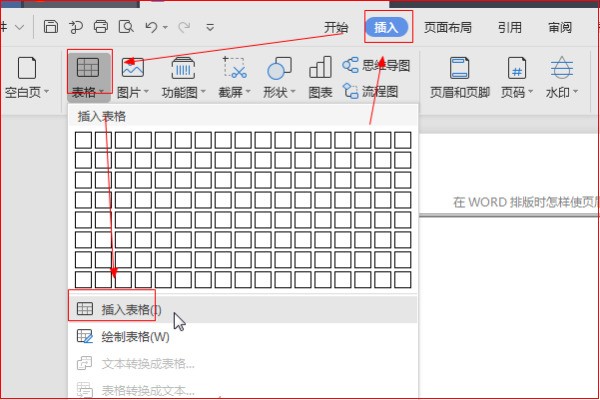The image size is (600, 400).
Task: Choose 绘制表格(W) menu entry
Action: pos(243,337)
